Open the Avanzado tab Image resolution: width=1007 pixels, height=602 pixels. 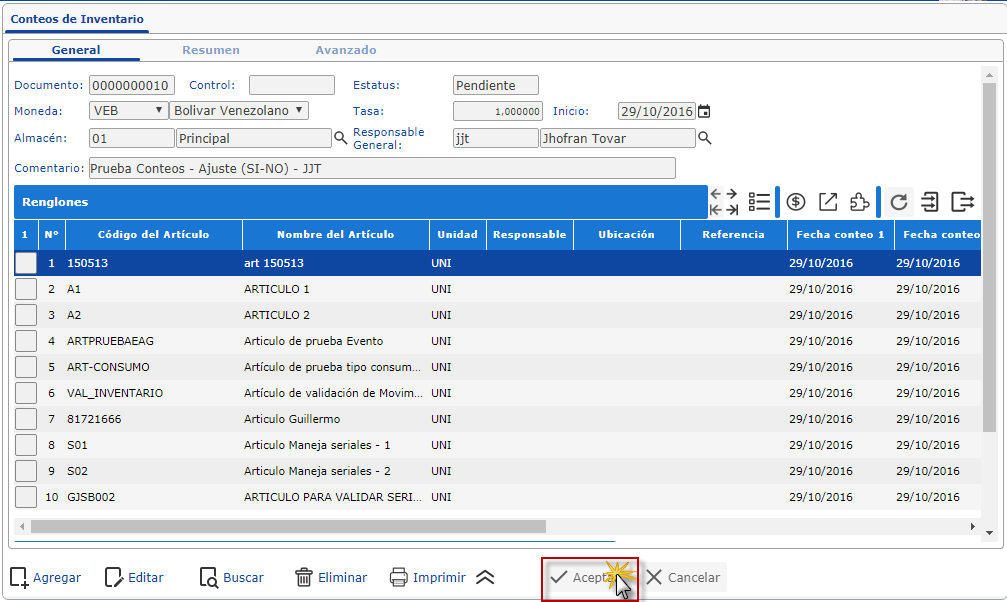click(x=345, y=50)
